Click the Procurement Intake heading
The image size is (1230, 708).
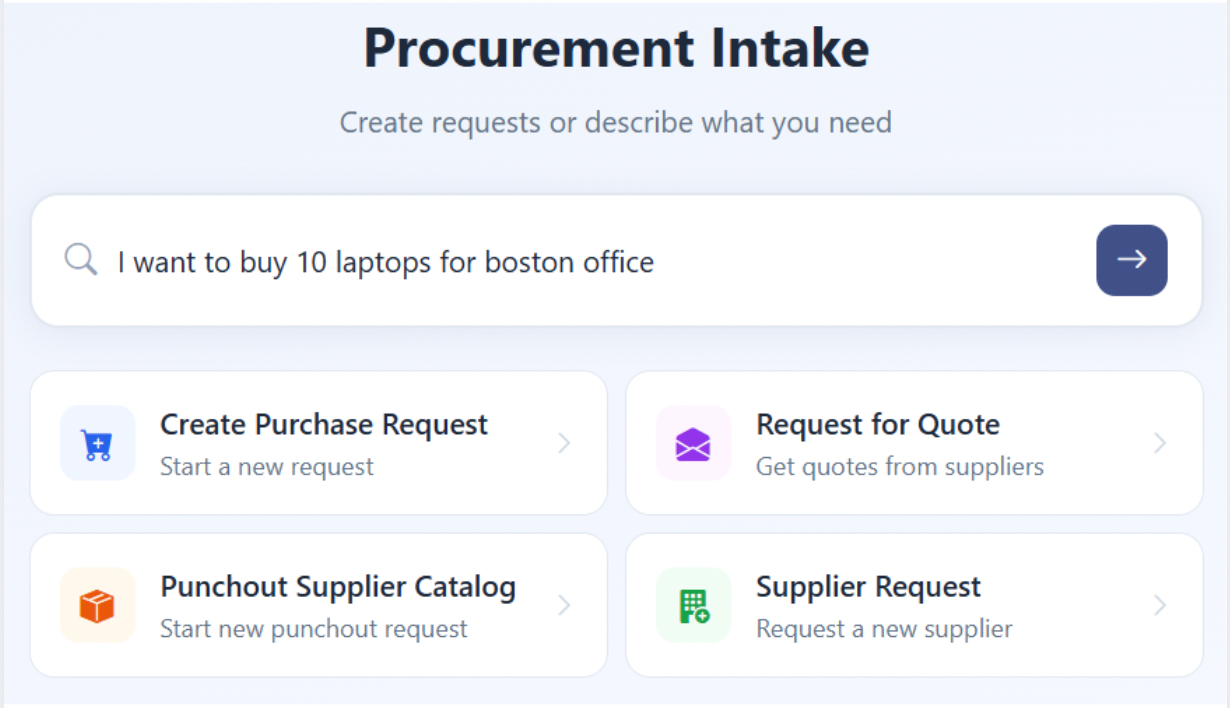pos(616,47)
